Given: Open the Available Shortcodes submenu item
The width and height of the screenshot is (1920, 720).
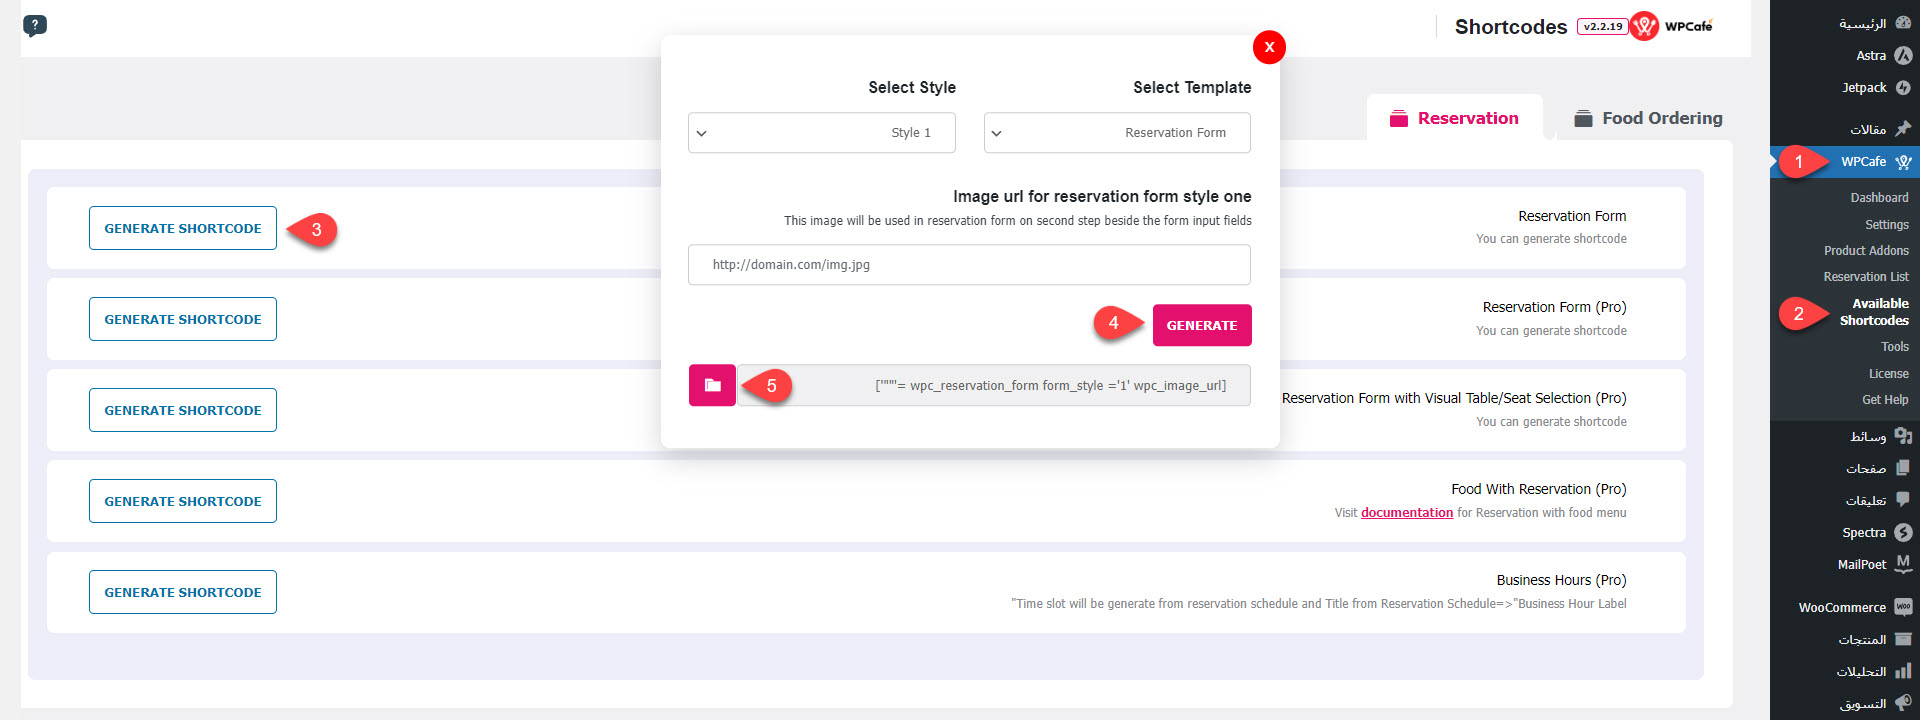Looking at the screenshot, I should coord(1874,312).
